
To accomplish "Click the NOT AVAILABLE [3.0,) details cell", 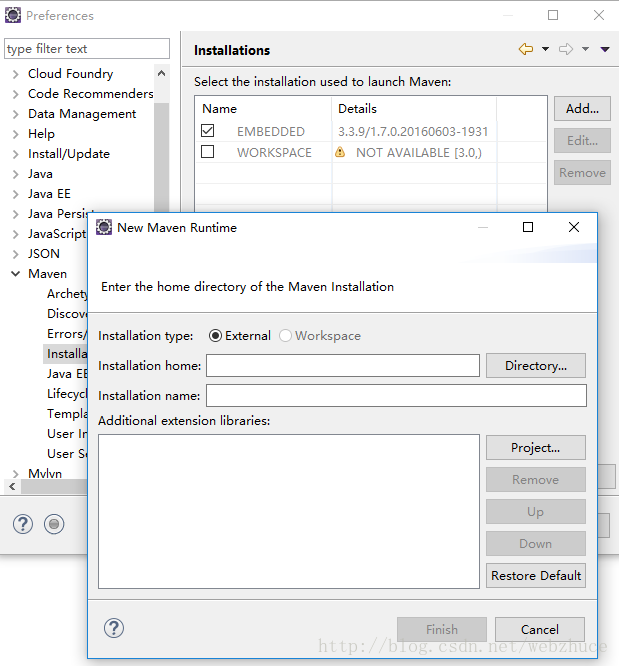I will [x=419, y=152].
